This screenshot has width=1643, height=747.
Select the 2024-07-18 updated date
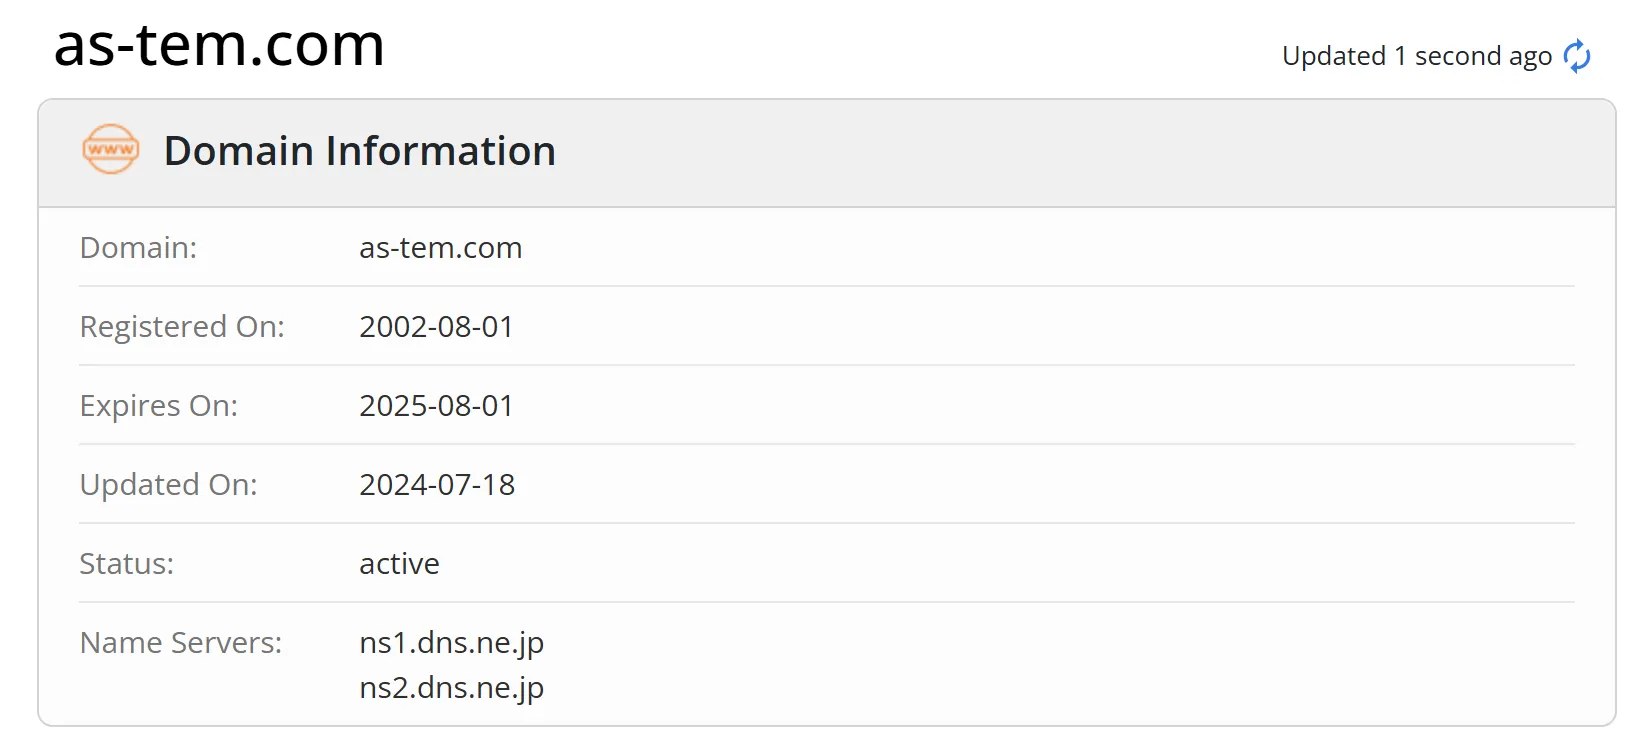click(x=437, y=484)
